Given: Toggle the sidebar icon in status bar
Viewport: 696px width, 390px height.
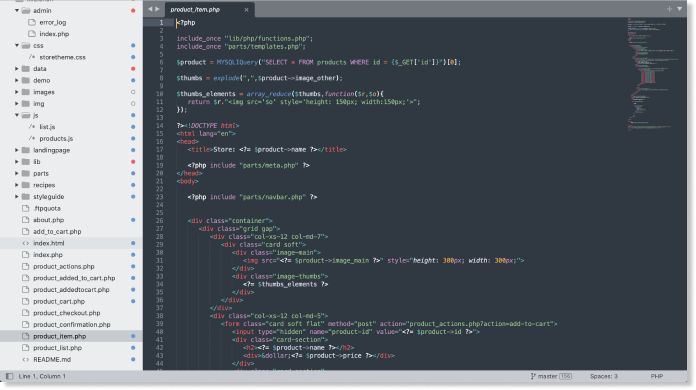Looking at the screenshot, I should 9,376.
